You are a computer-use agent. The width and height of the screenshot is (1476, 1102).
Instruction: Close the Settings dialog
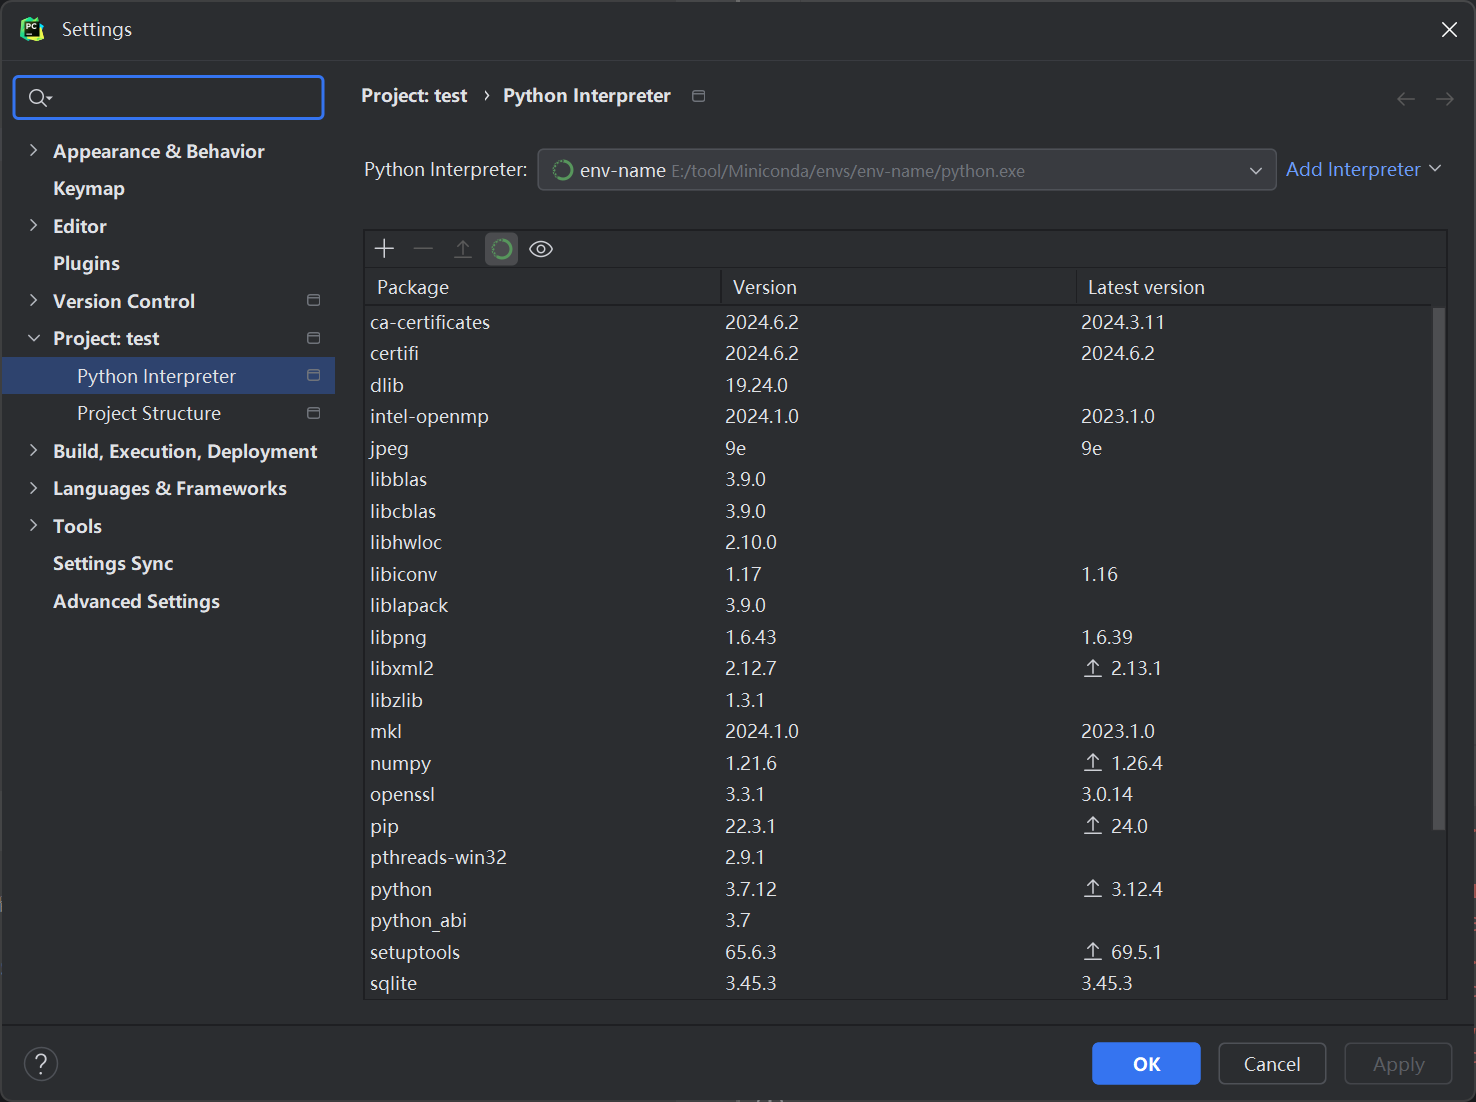(1449, 30)
